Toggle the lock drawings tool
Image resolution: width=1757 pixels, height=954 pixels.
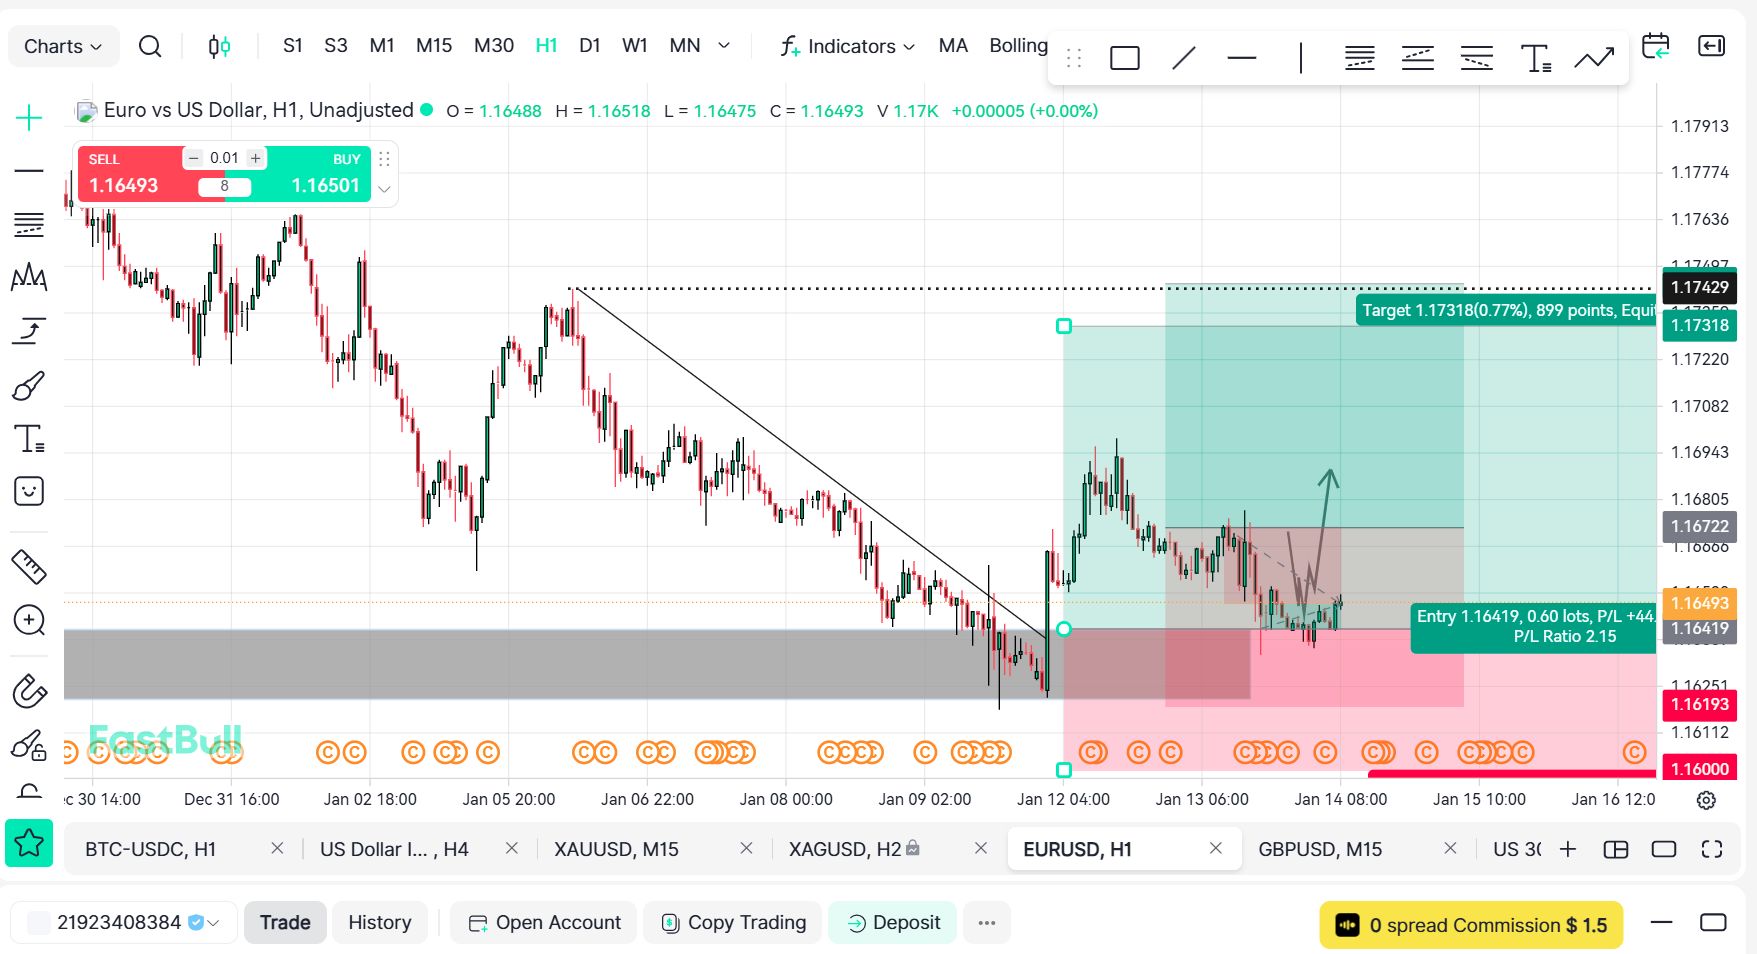pos(29,745)
